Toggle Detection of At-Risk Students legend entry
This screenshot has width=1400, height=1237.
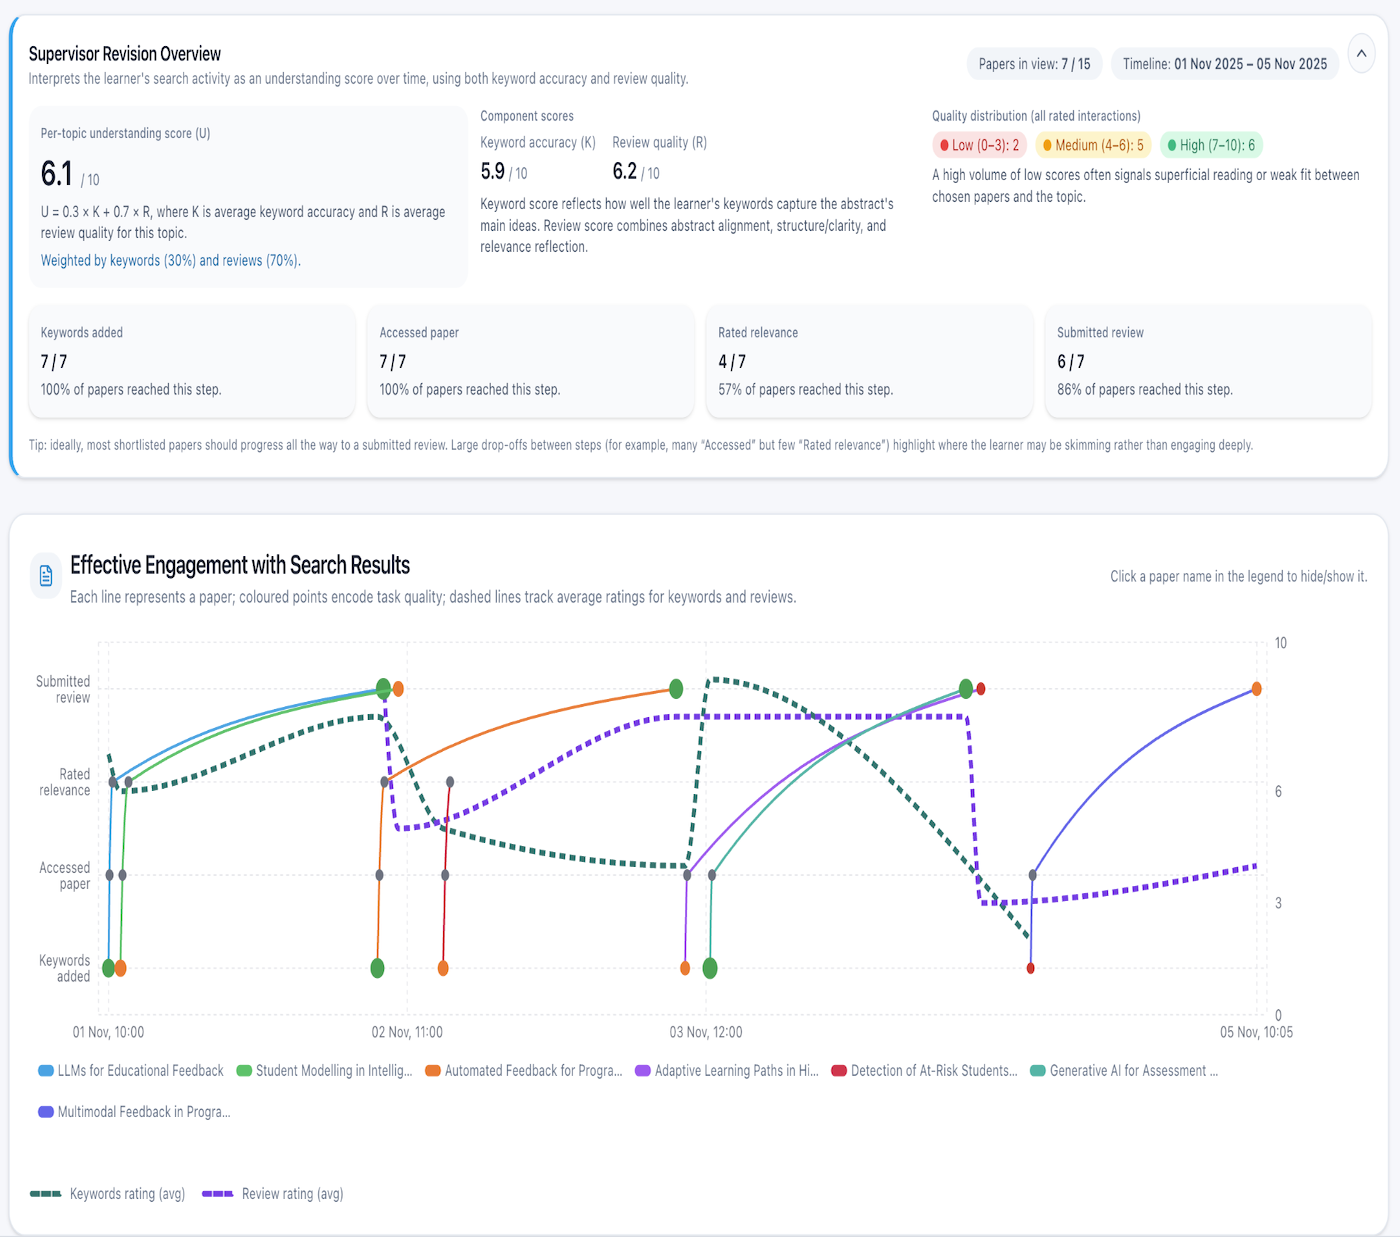924,1071
